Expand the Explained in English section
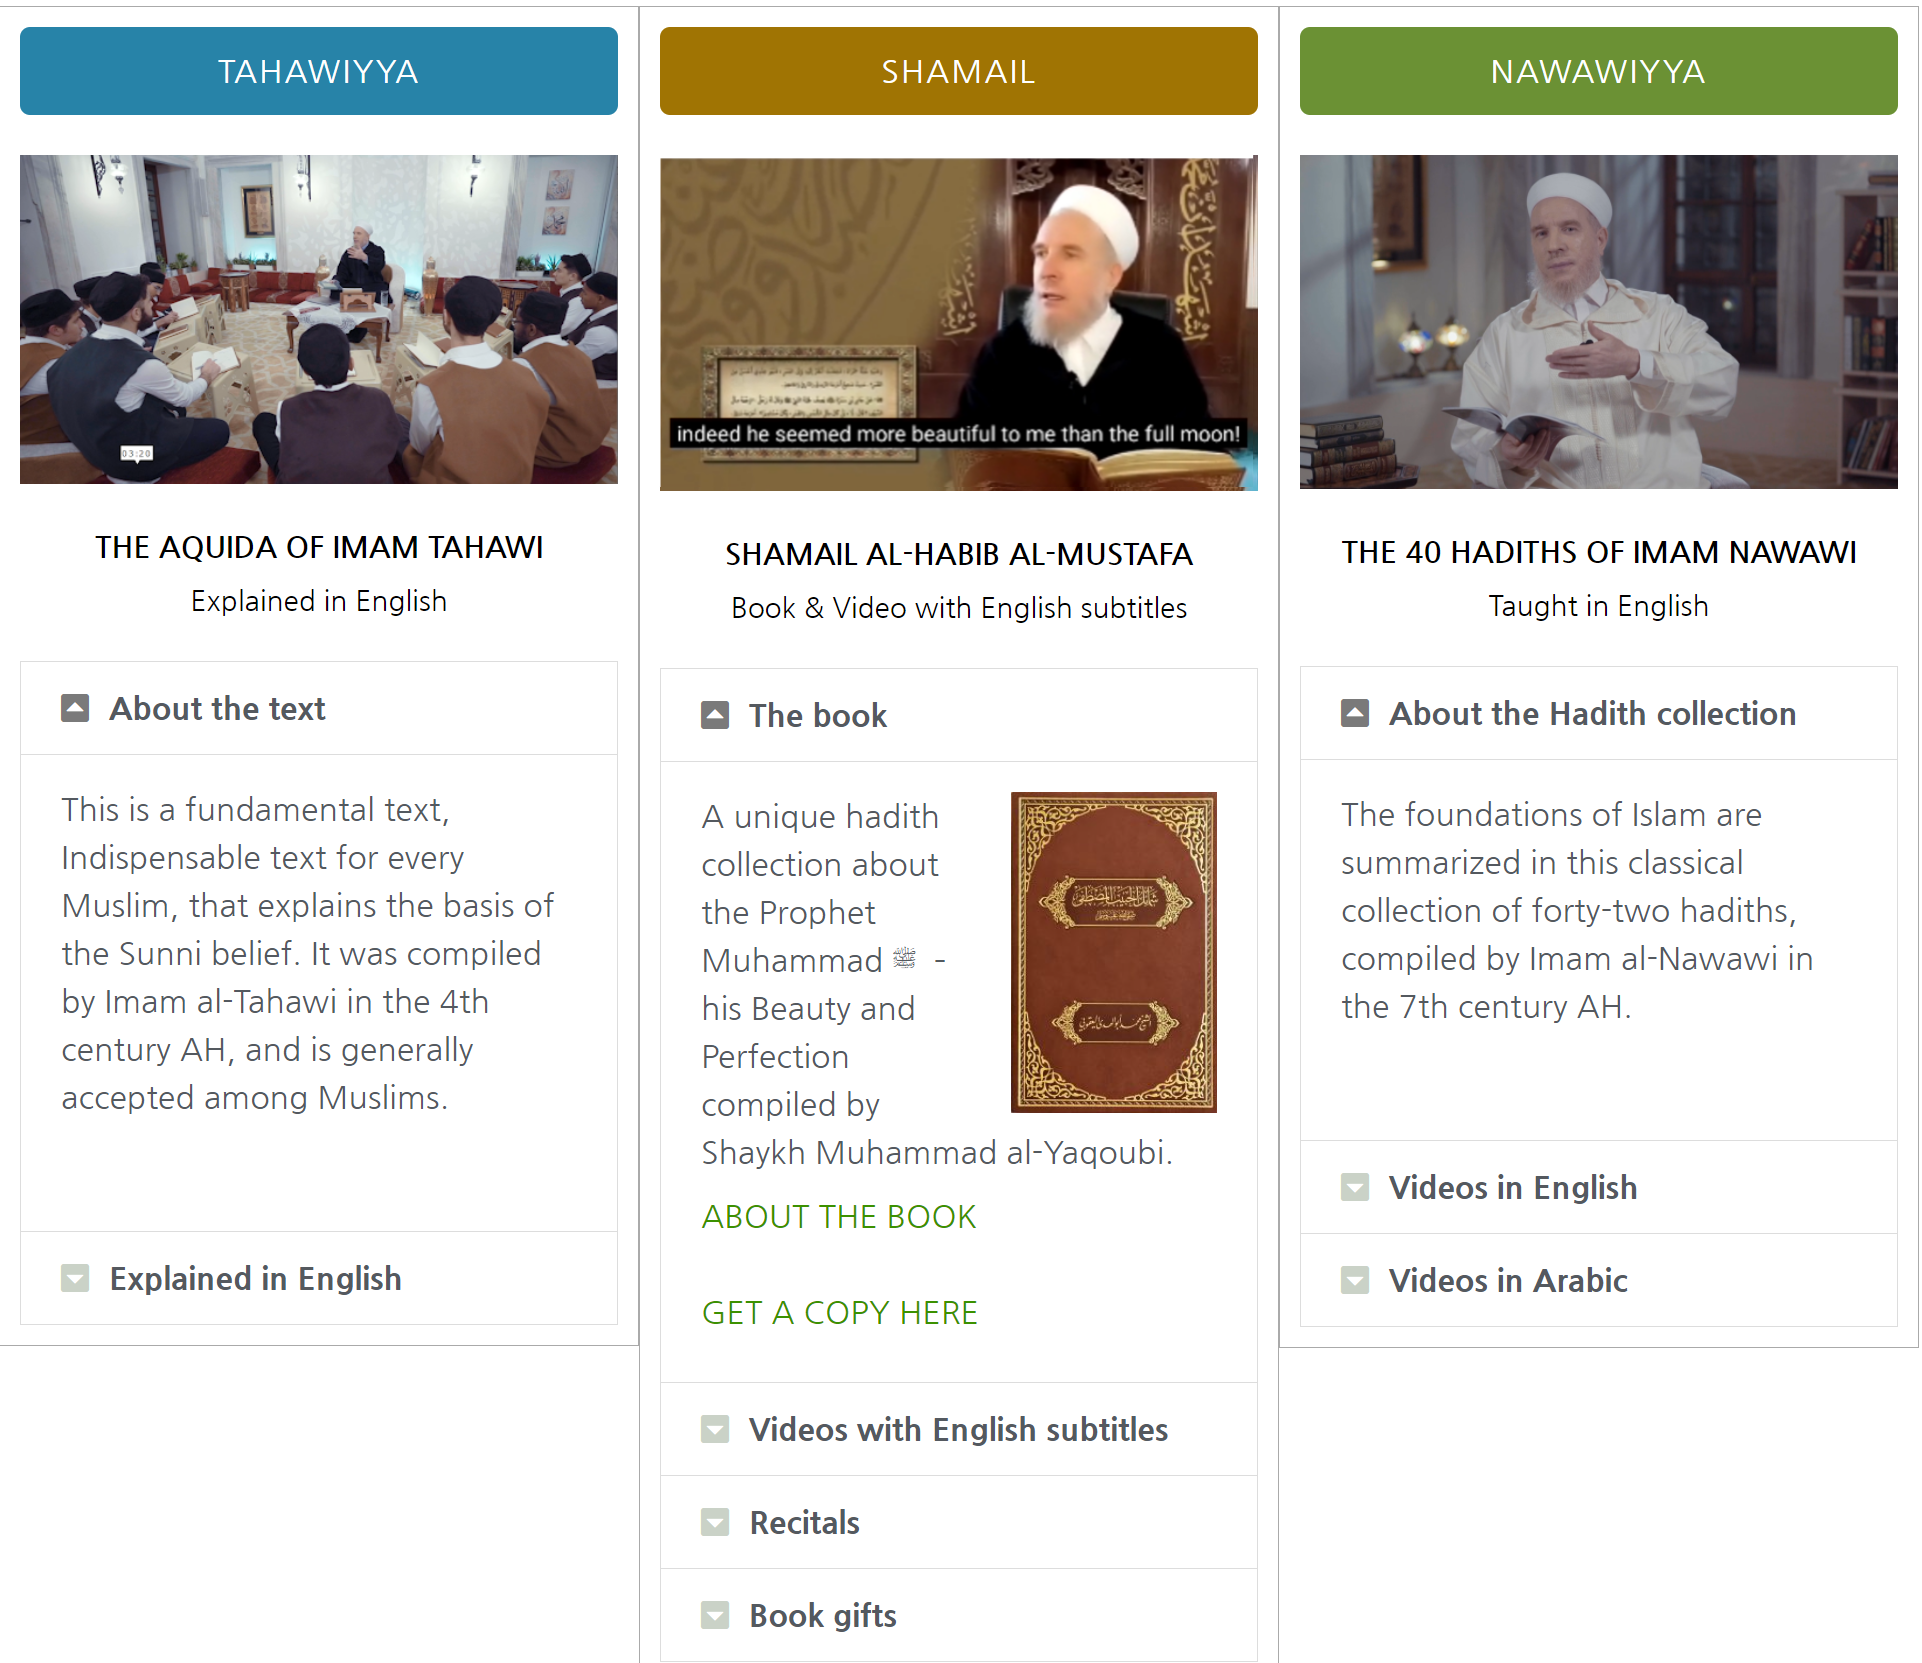Image resolution: width=1922 pixels, height=1663 pixels. 319,1278
